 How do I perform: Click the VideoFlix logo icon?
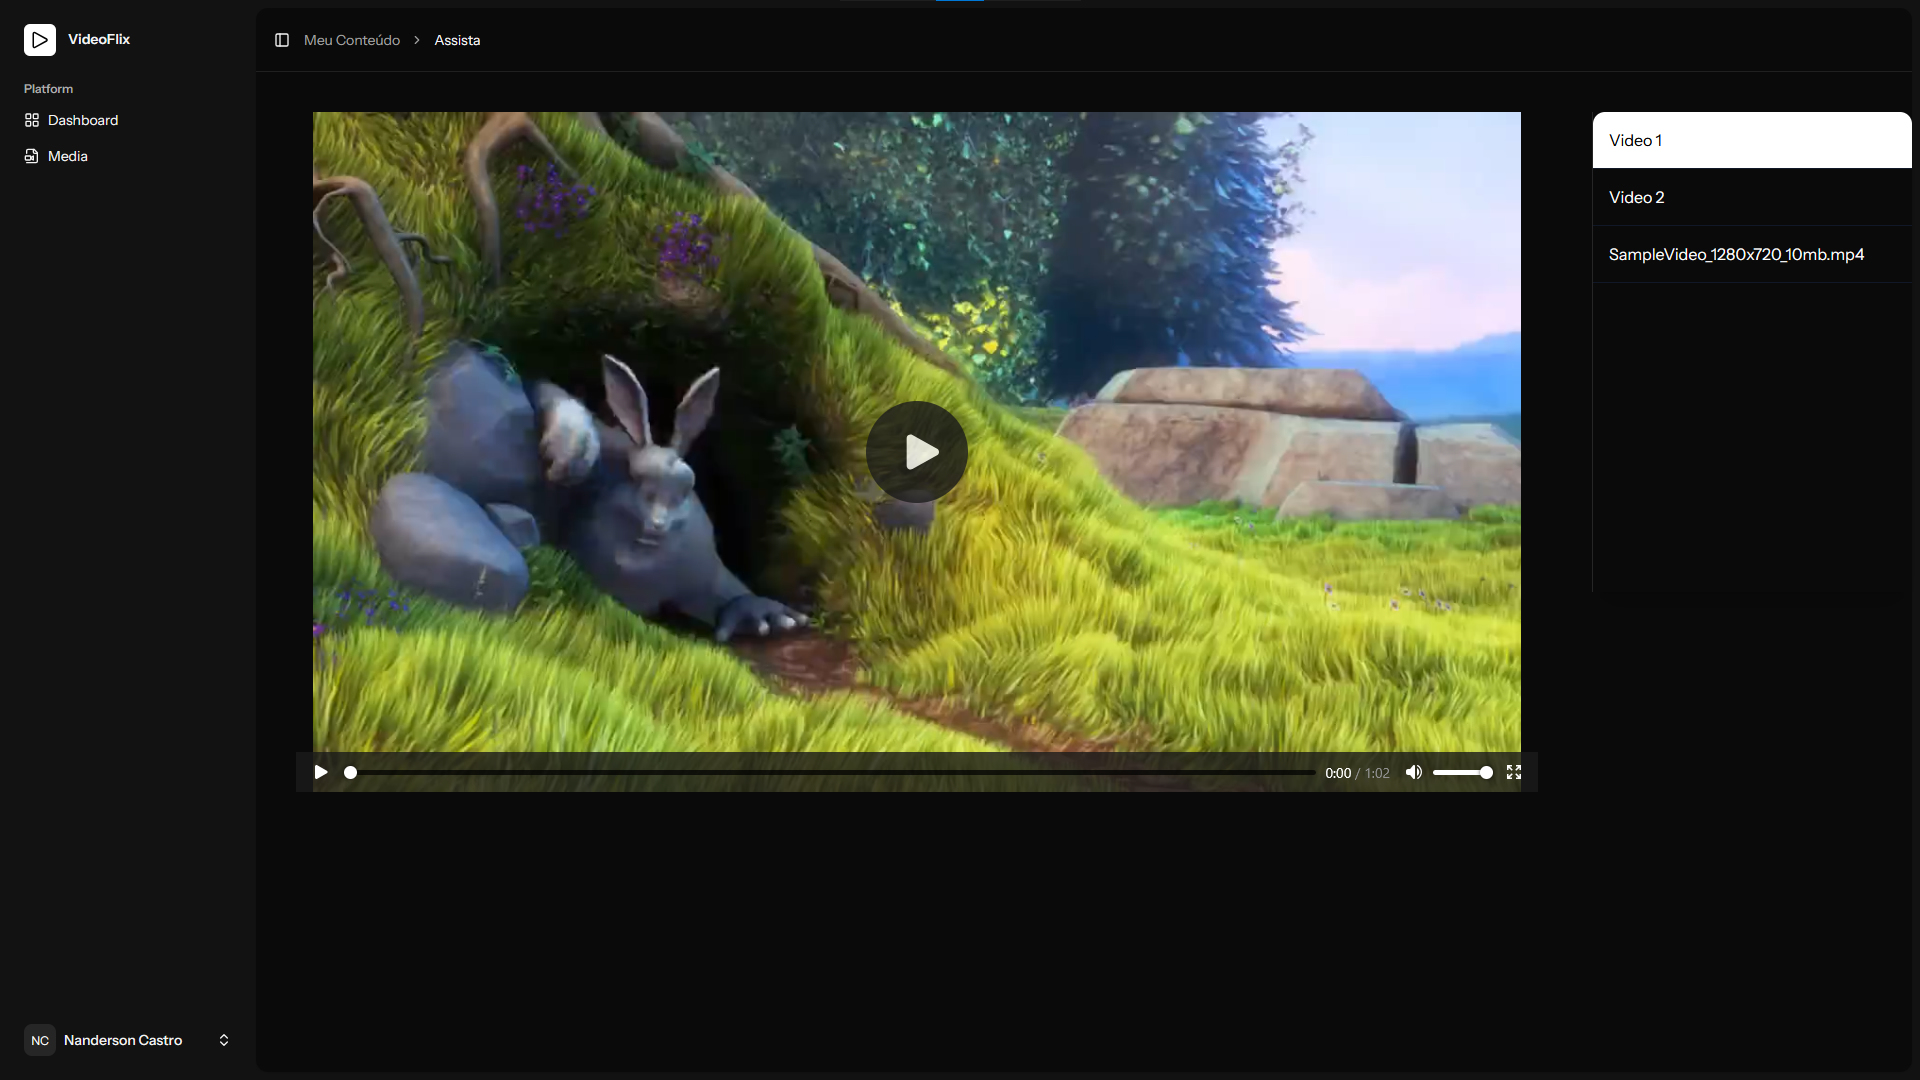pyautogui.click(x=40, y=40)
